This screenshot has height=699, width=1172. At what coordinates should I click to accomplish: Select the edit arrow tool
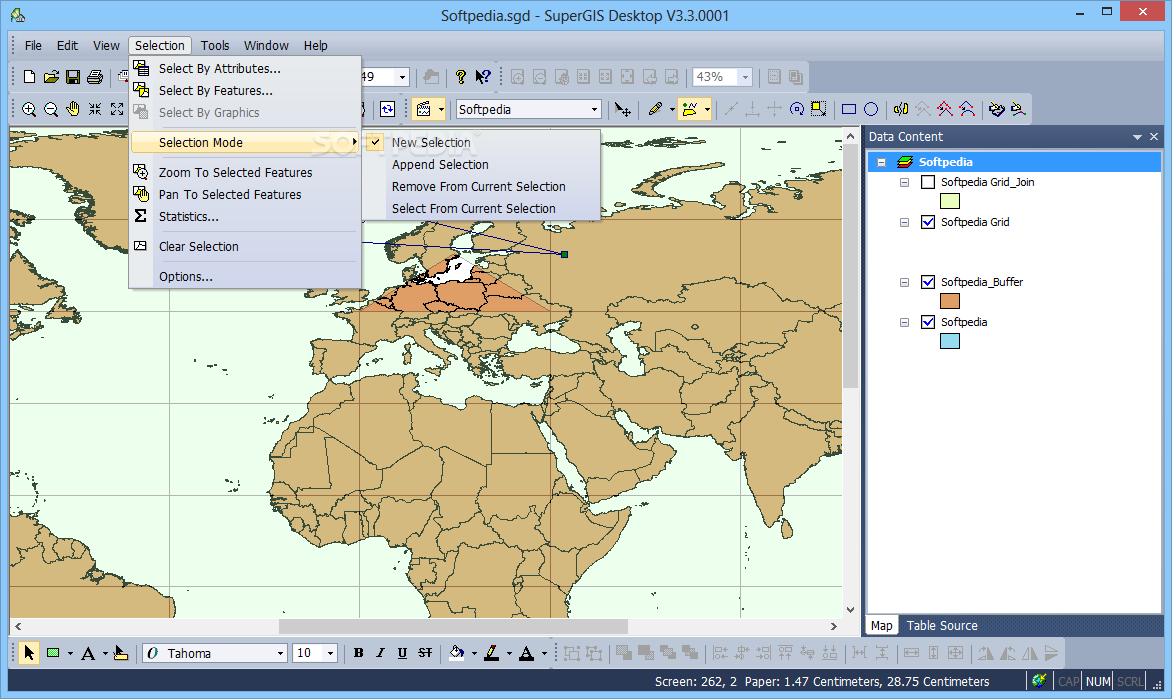pyautogui.click(x=622, y=109)
